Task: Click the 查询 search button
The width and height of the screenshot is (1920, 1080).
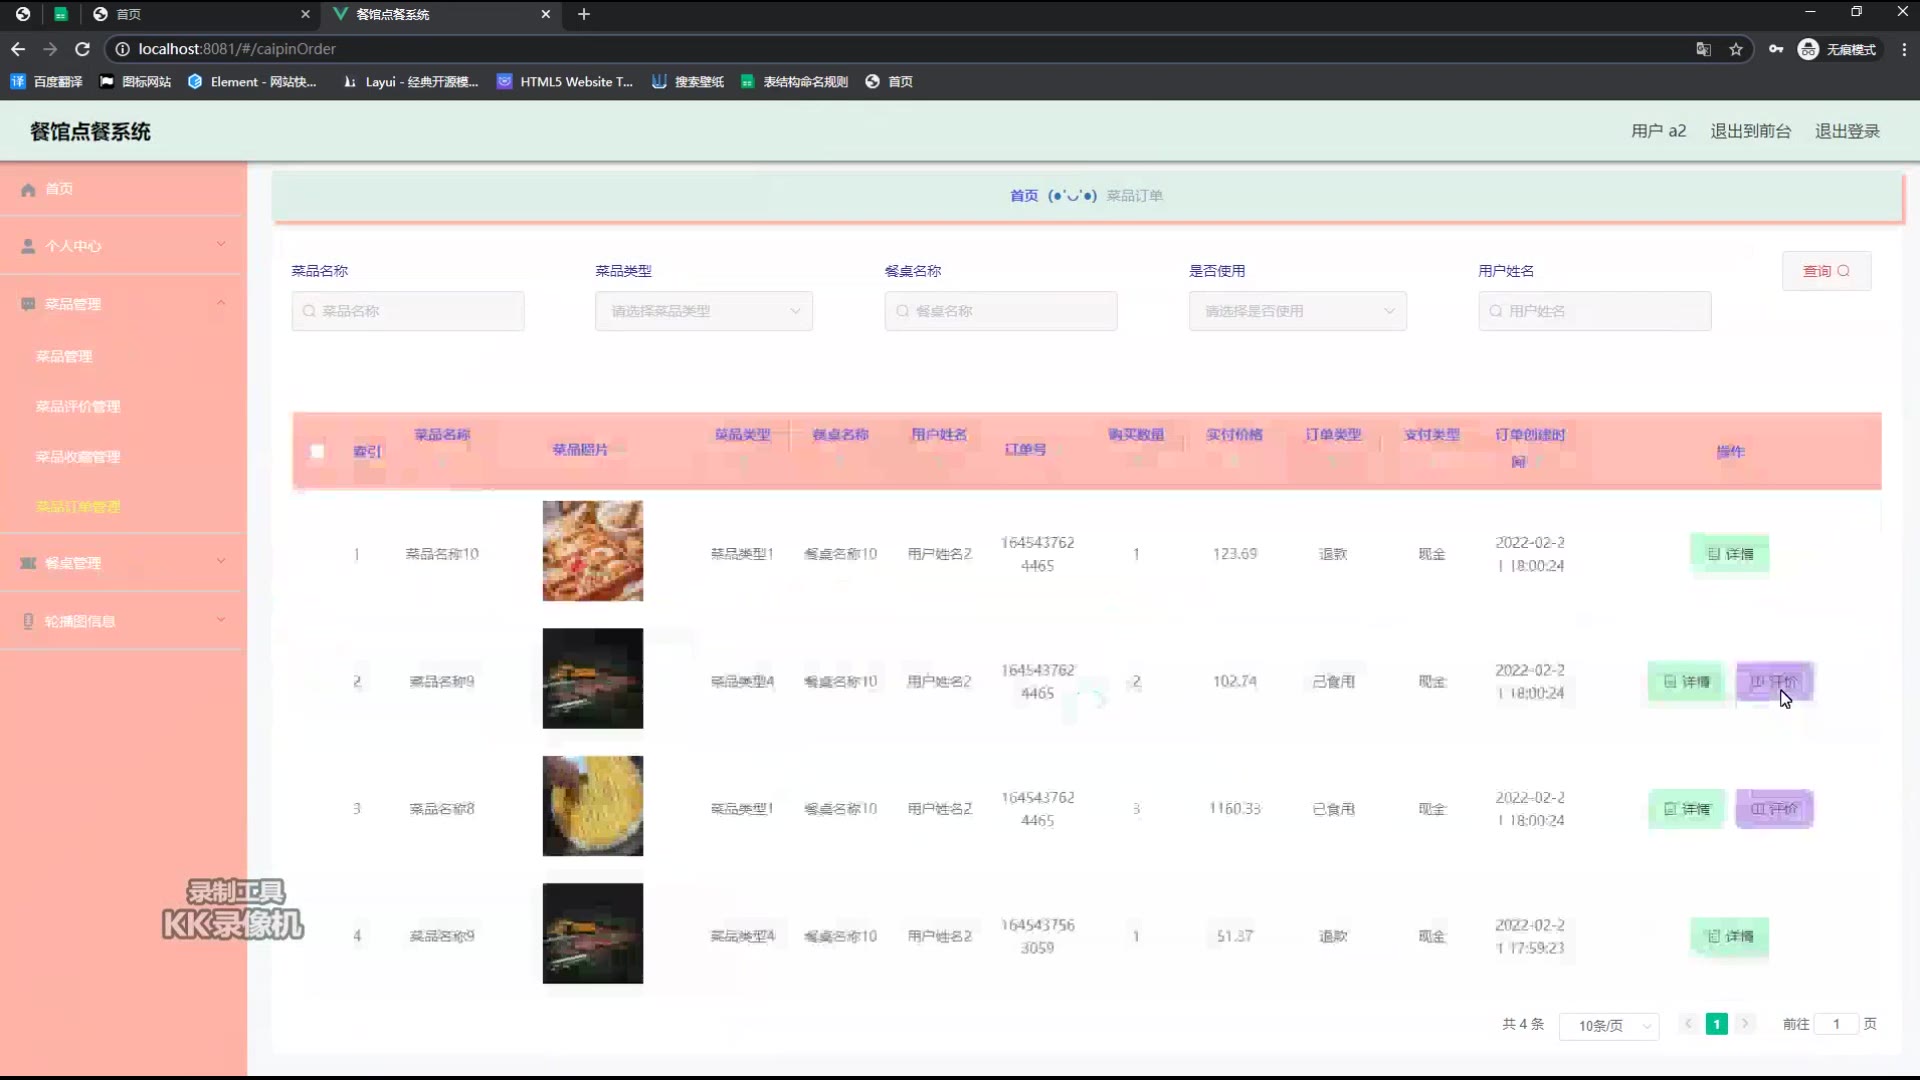Action: pyautogui.click(x=1826, y=271)
